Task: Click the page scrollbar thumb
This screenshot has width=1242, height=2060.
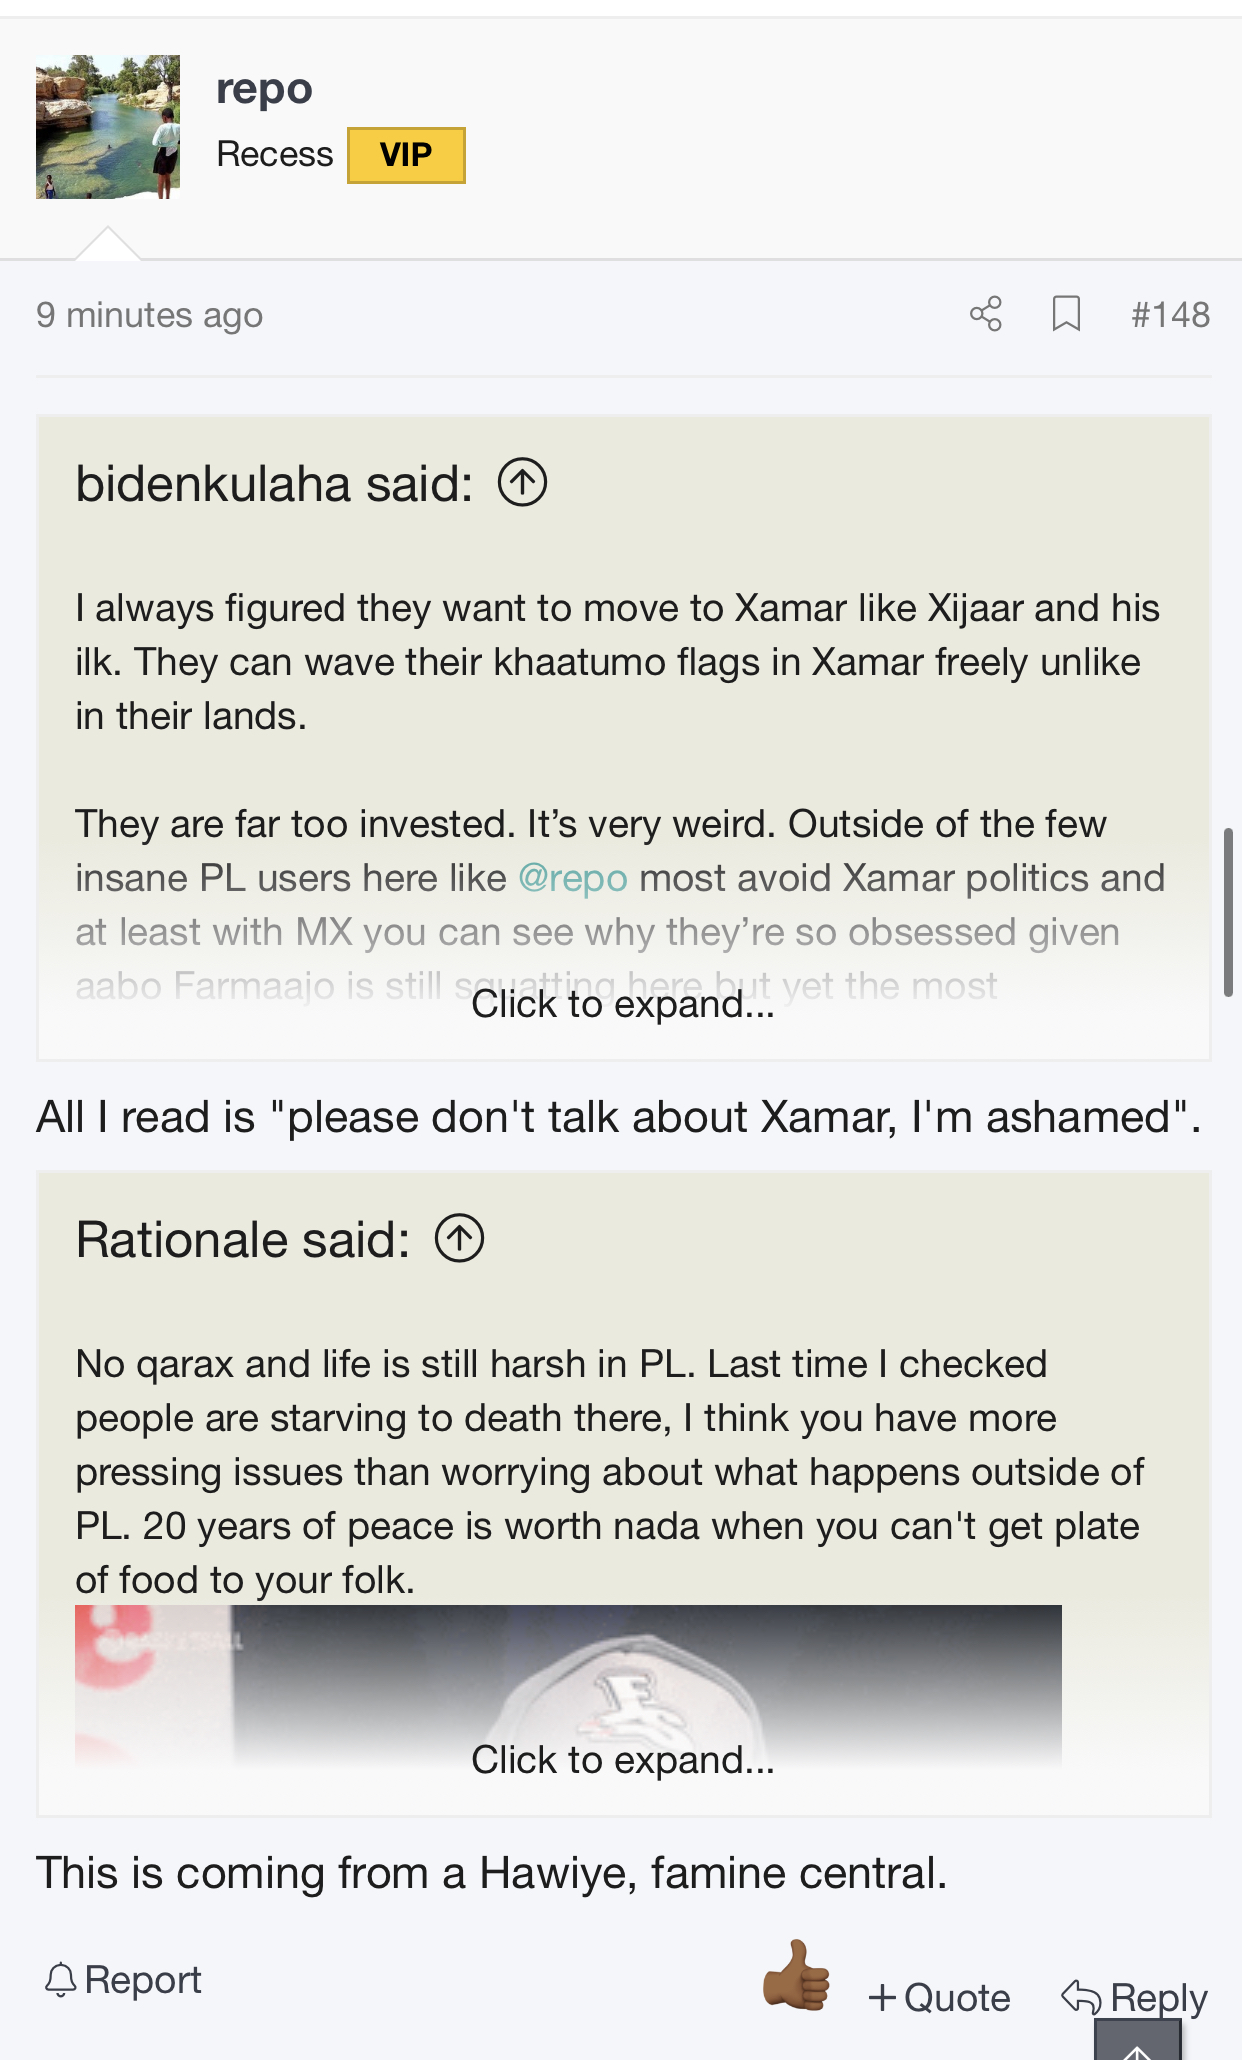Action: [x=1228, y=912]
